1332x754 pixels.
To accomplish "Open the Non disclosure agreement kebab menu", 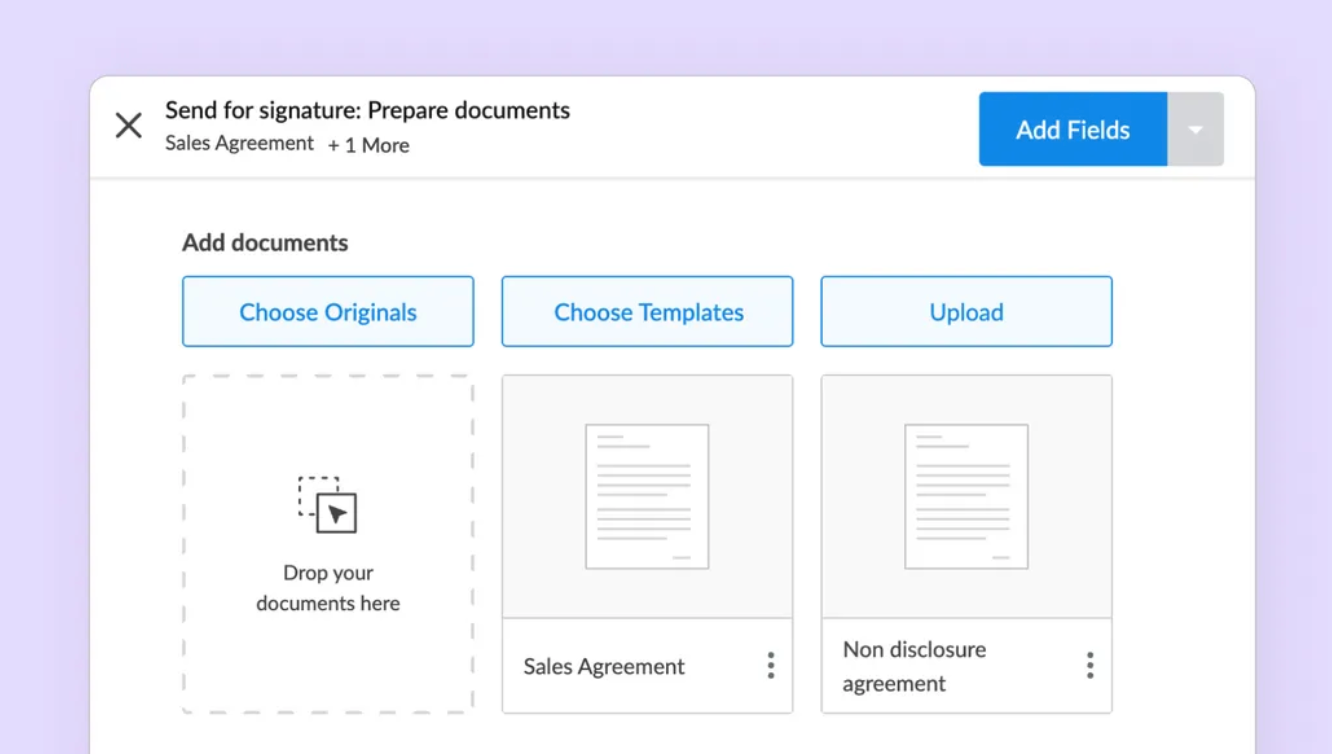I will 1089,665.
